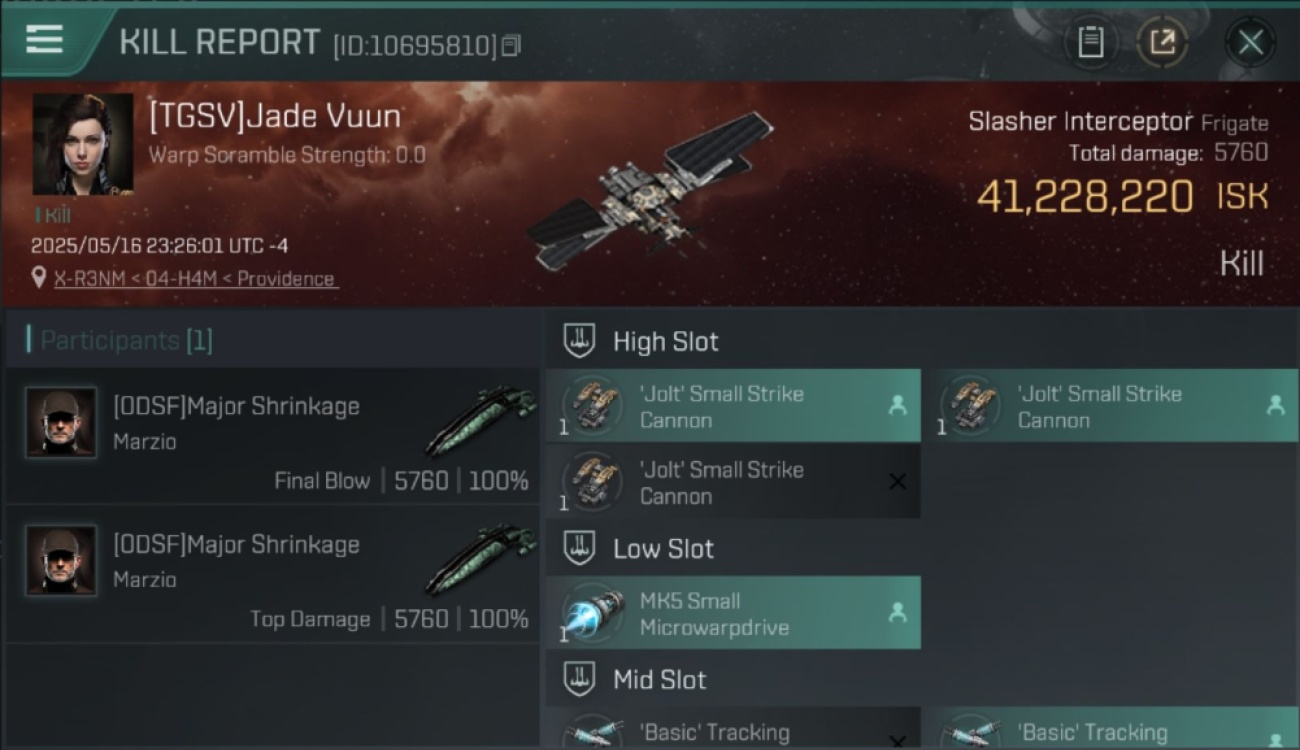Click the Marzio ship icon in Final Blow row
The height and width of the screenshot is (750, 1300).
point(481,419)
